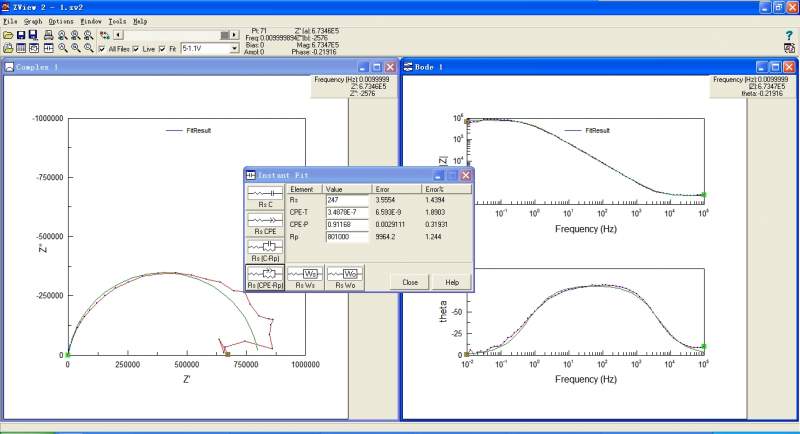This screenshot has height=434, width=800.
Task: Click the last magnifier icon in the upper toolbar row
Action: 89,35
